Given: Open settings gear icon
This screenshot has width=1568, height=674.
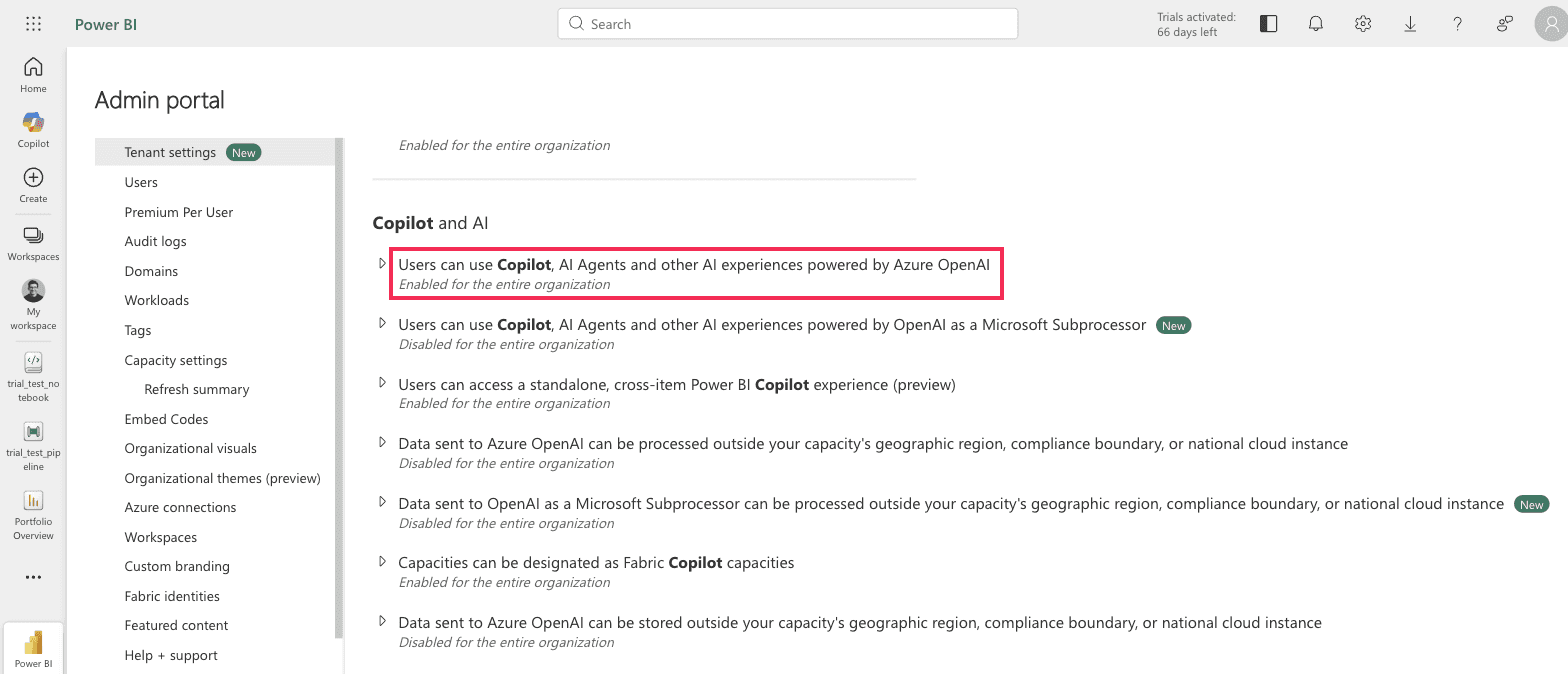Looking at the screenshot, I should [x=1363, y=24].
